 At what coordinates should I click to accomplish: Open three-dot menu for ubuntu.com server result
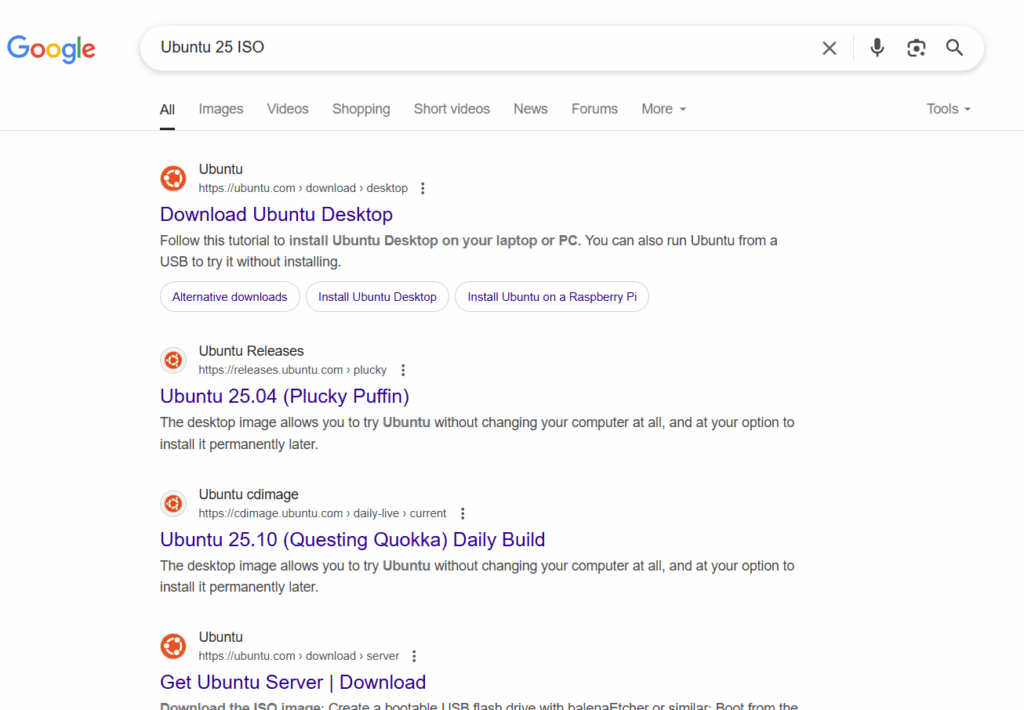click(414, 656)
